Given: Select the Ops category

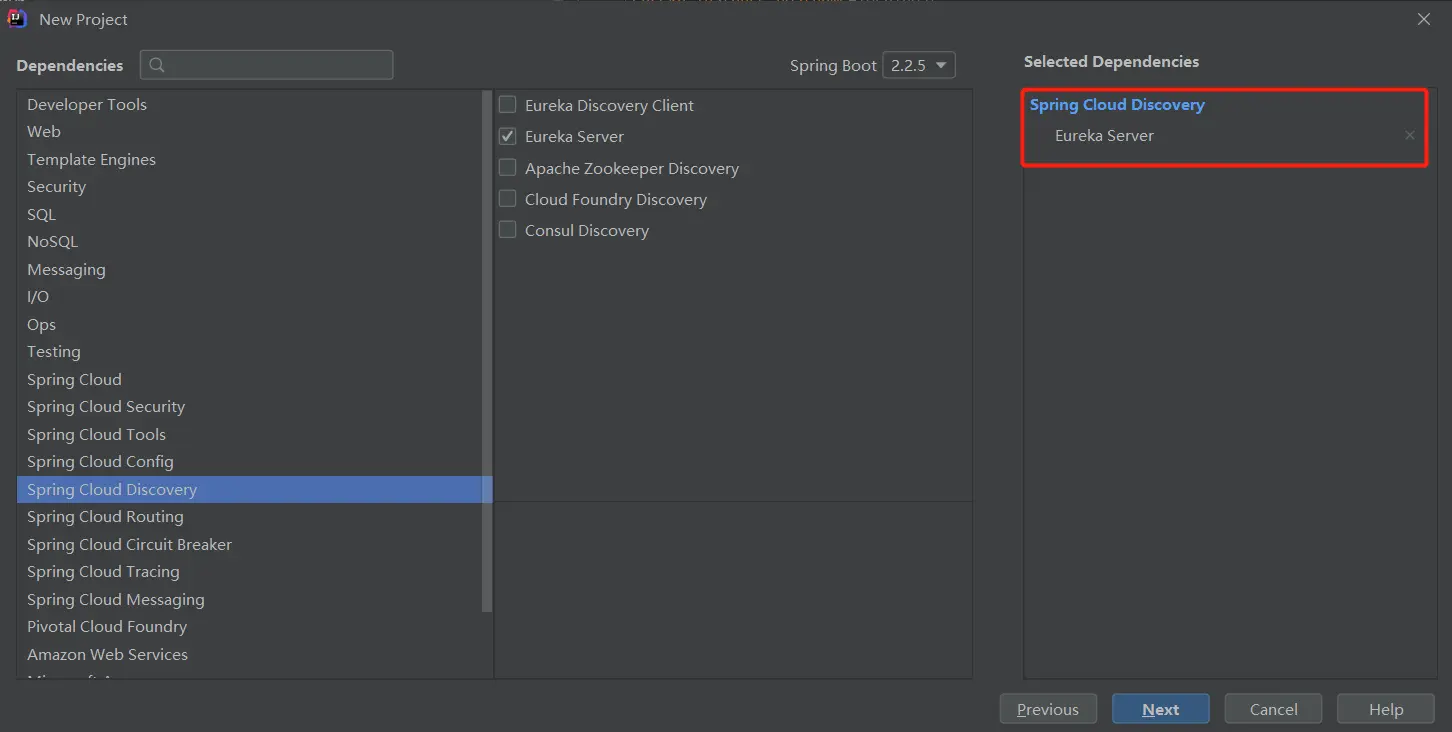Looking at the screenshot, I should tap(249, 324).
